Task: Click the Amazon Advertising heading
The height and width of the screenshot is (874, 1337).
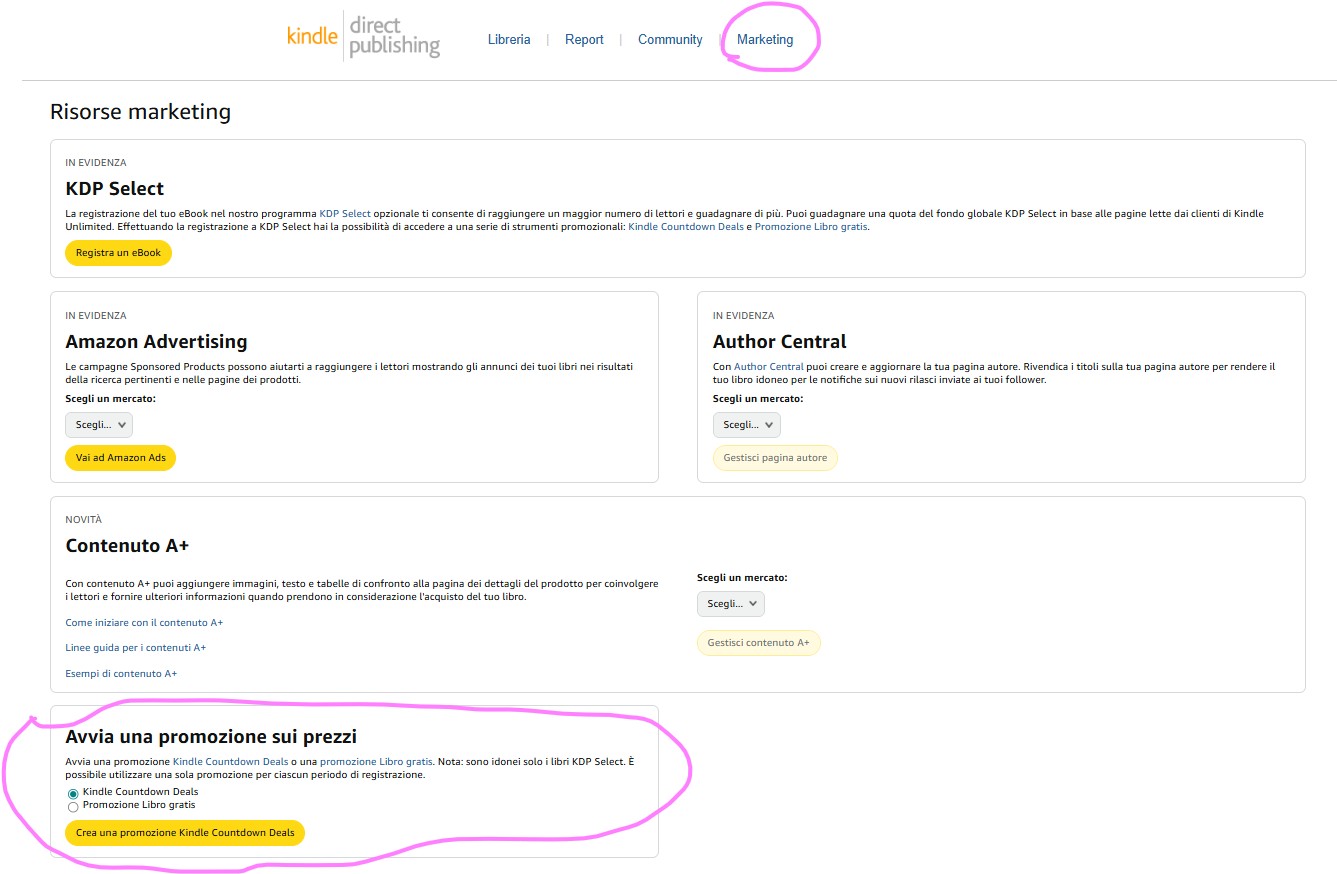Action: (x=156, y=342)
